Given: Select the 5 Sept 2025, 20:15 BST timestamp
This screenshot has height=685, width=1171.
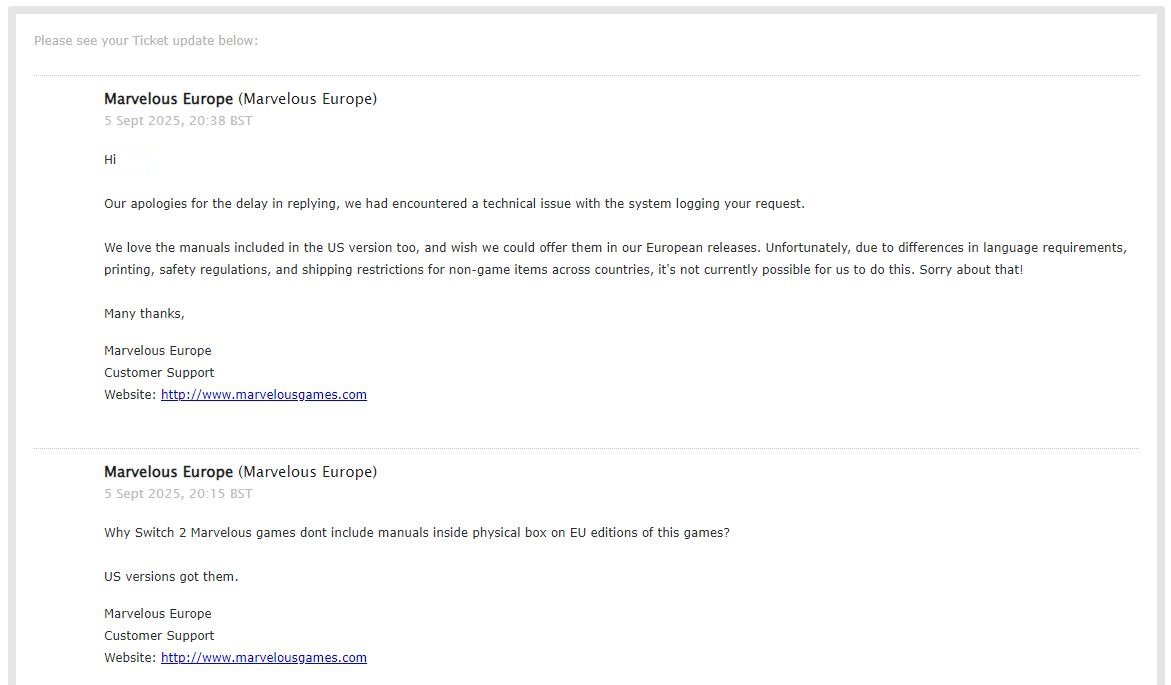Looking at the screenshot, I should (x=178, y=494).
